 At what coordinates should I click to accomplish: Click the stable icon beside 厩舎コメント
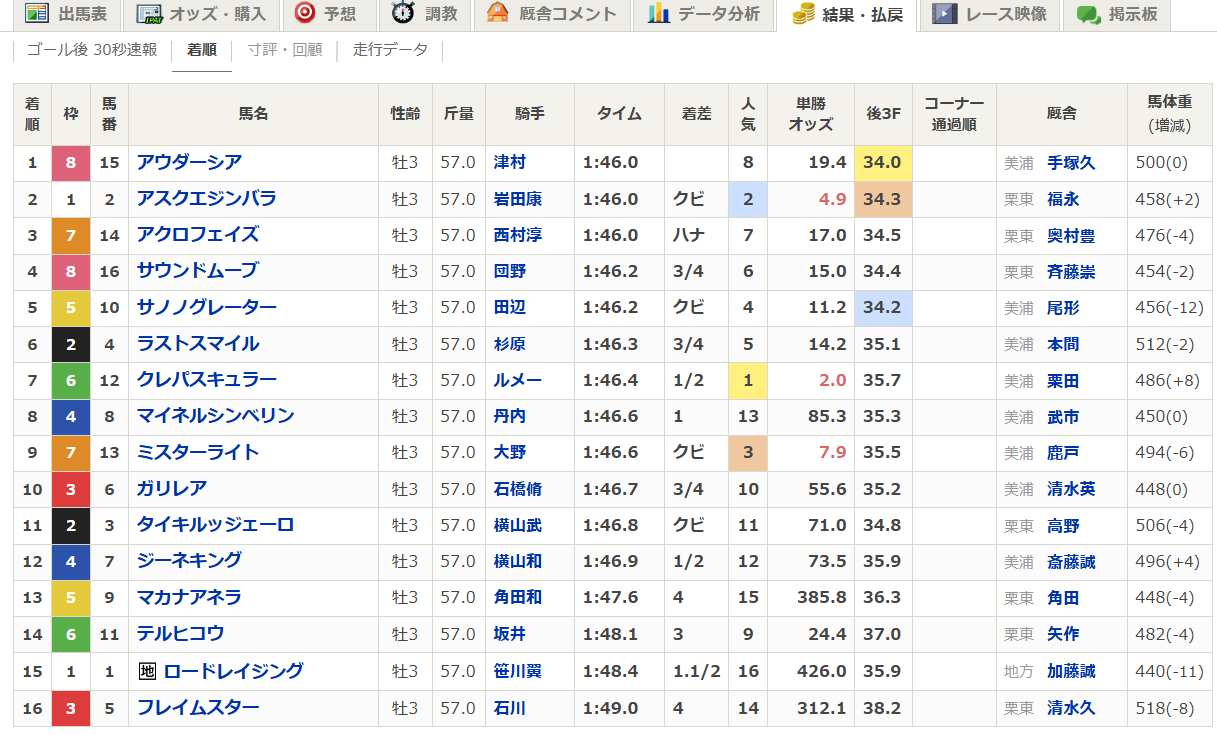pos(498,13)
